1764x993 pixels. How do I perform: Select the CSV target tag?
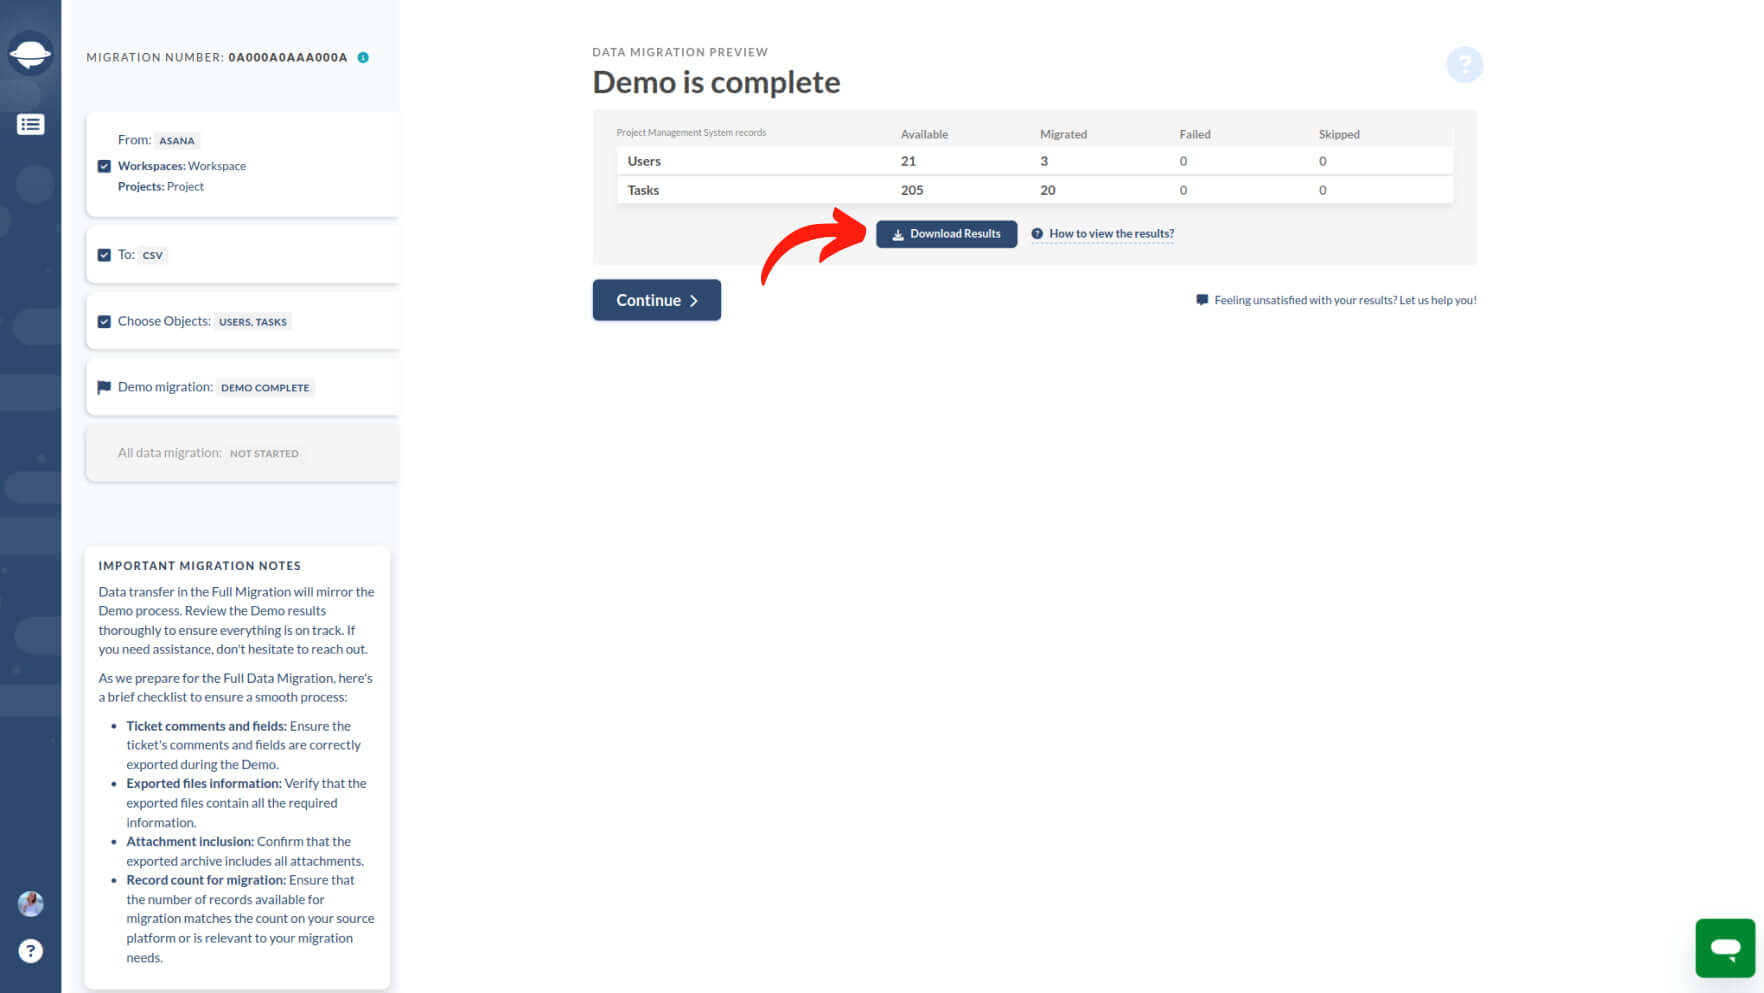pyautogui.click(x=152, y=255)
